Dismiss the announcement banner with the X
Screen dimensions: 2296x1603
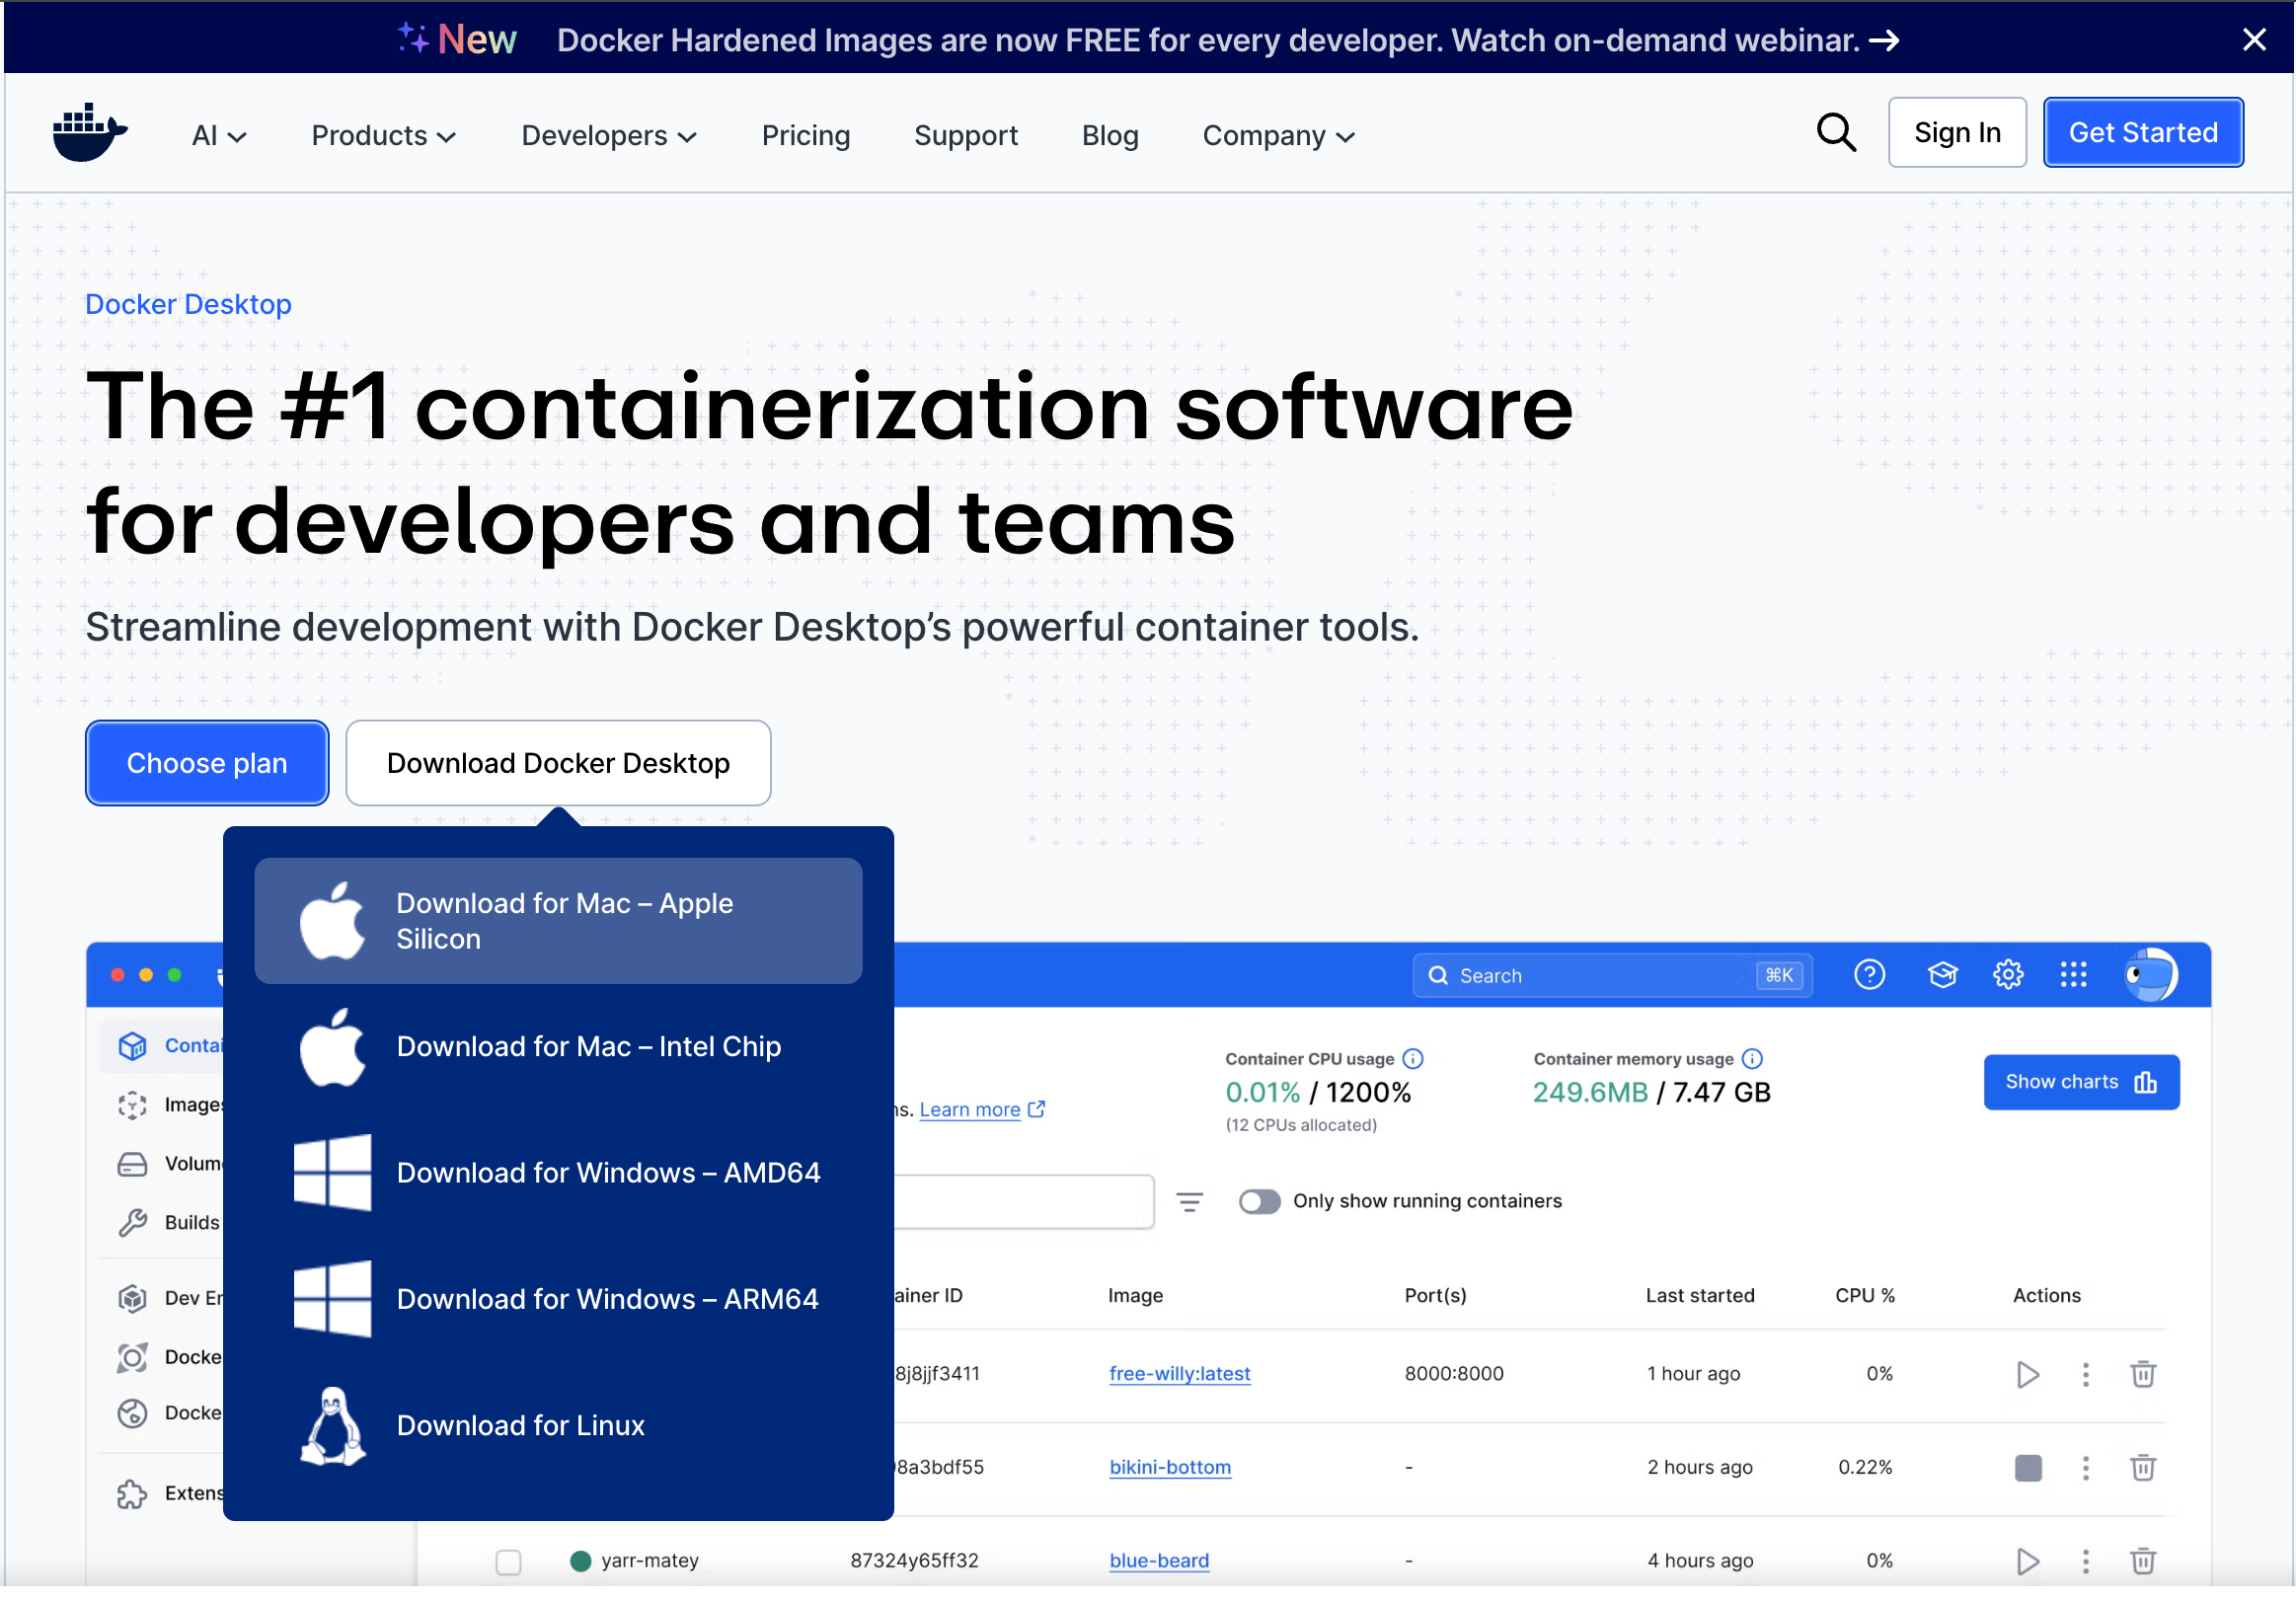tap(2254, 39)
